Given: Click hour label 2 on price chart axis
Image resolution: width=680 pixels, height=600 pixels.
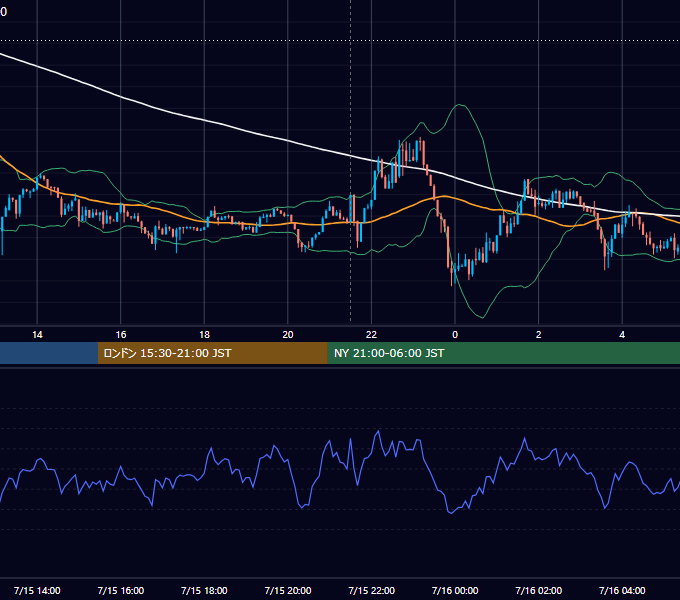Looking at the screenshot, I should point(539,335).
